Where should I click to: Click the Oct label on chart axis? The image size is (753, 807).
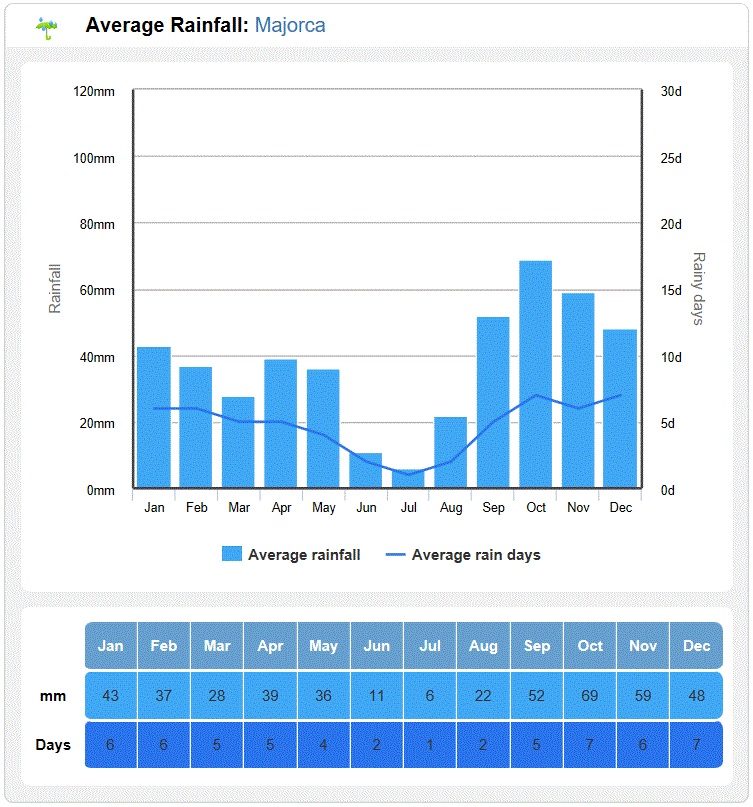536,507
